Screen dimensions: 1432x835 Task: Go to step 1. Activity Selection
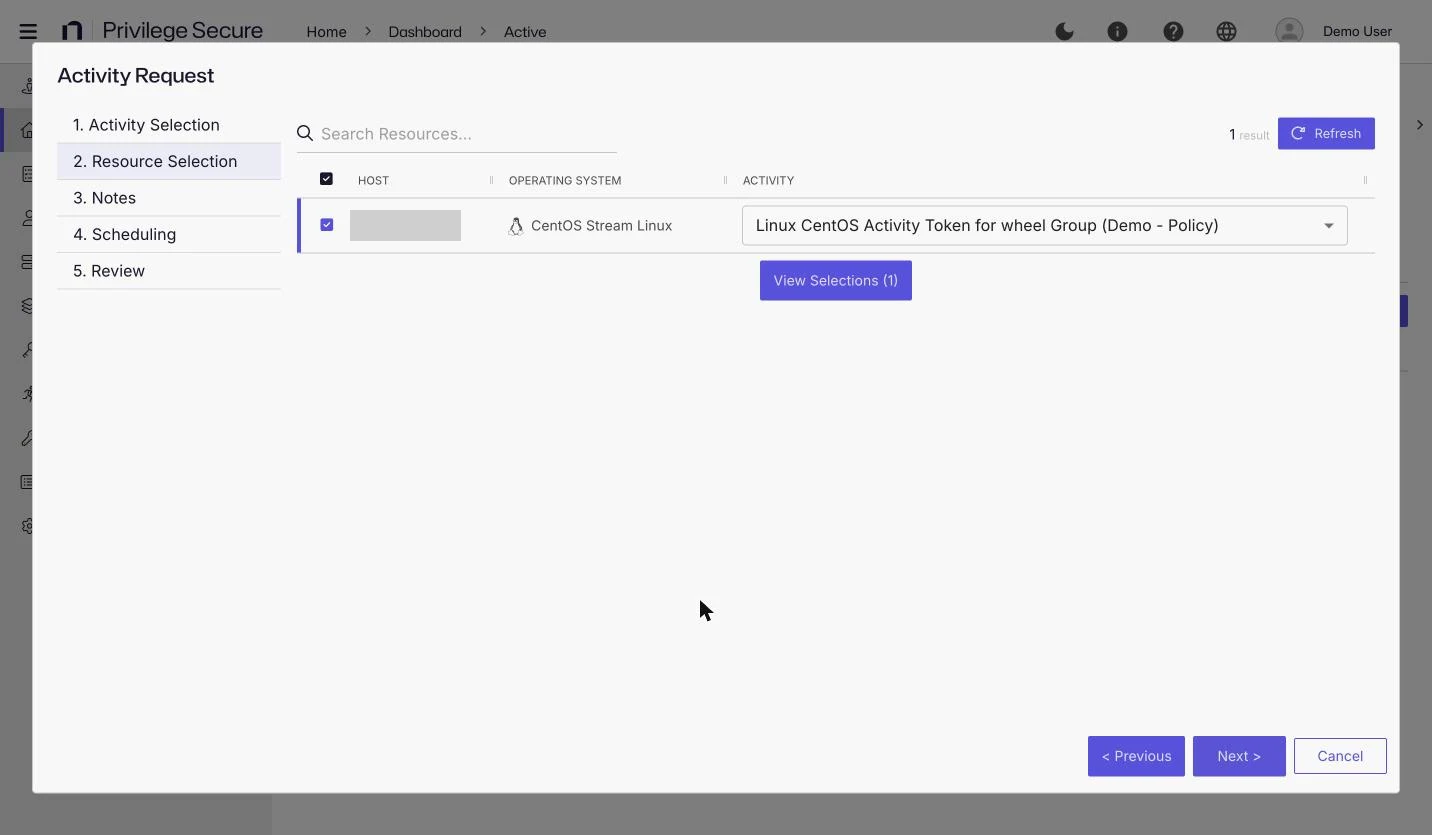pyautogui.click(x=169, y=125)
